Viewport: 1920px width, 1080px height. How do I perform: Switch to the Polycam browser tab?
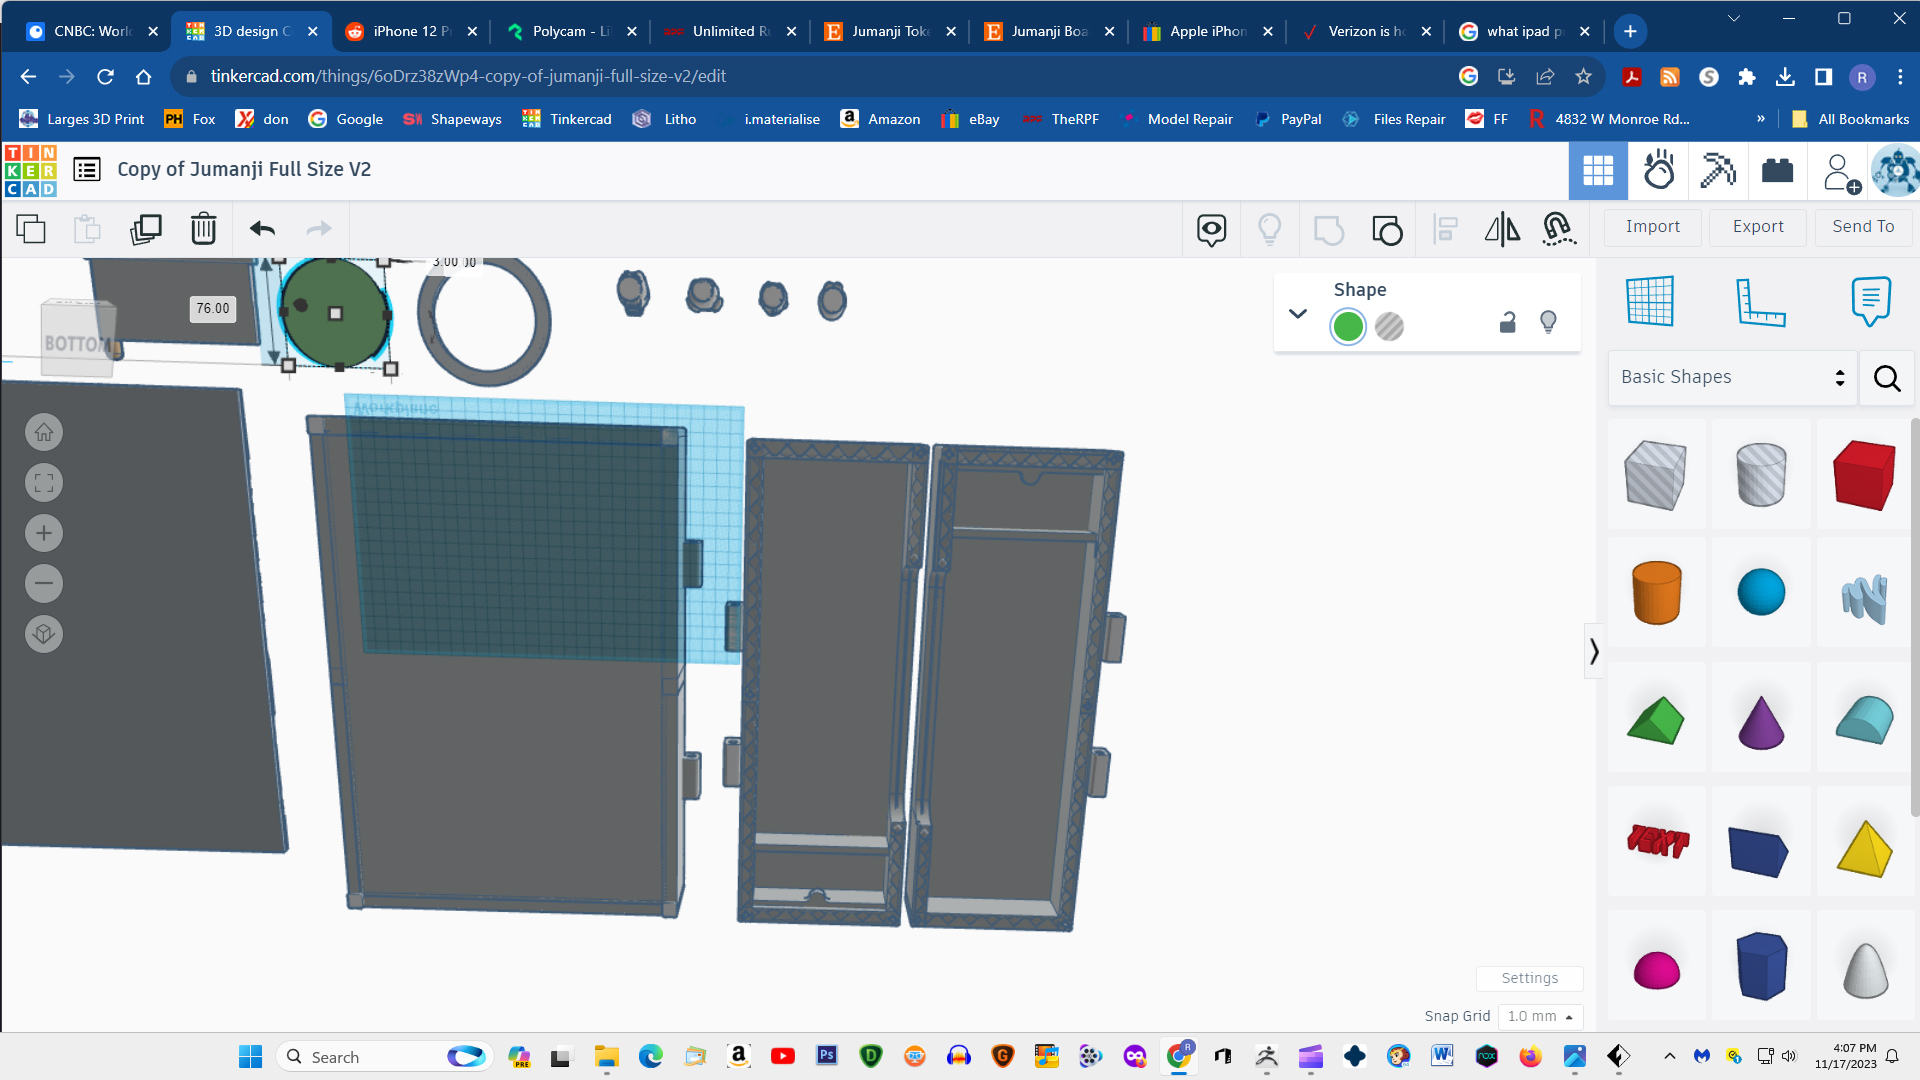pyautogui.click(x=571, y=31)
